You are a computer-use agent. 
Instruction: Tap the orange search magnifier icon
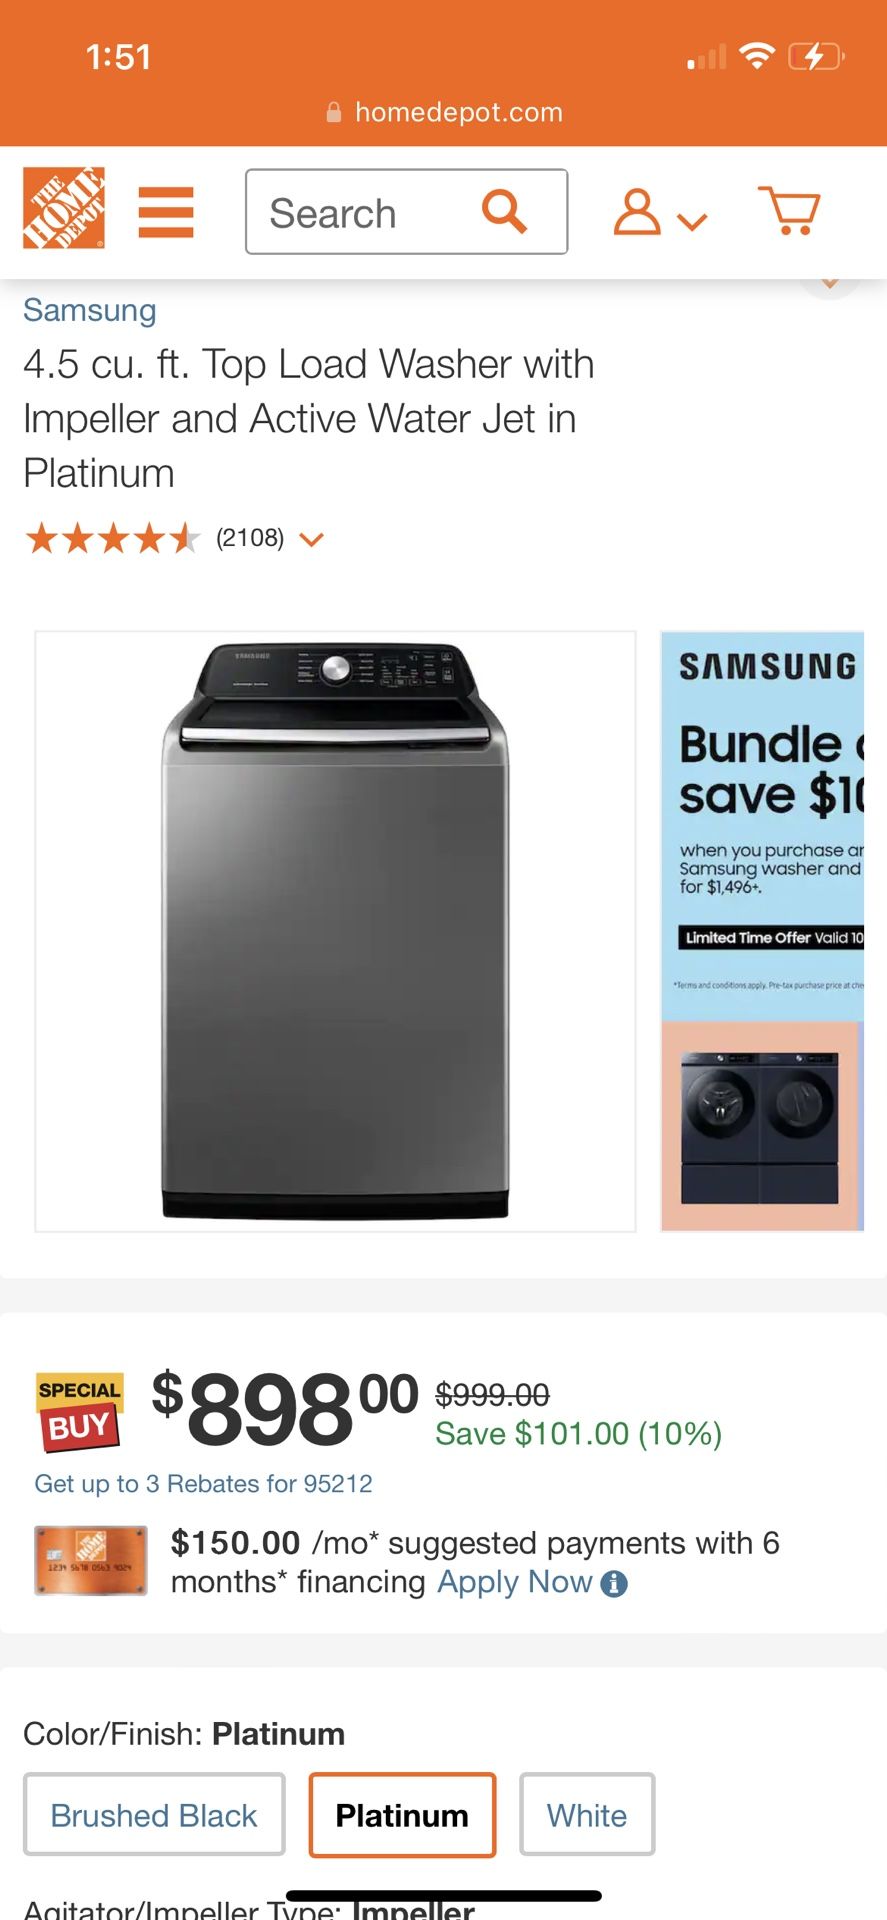click(x=504, y=211)
